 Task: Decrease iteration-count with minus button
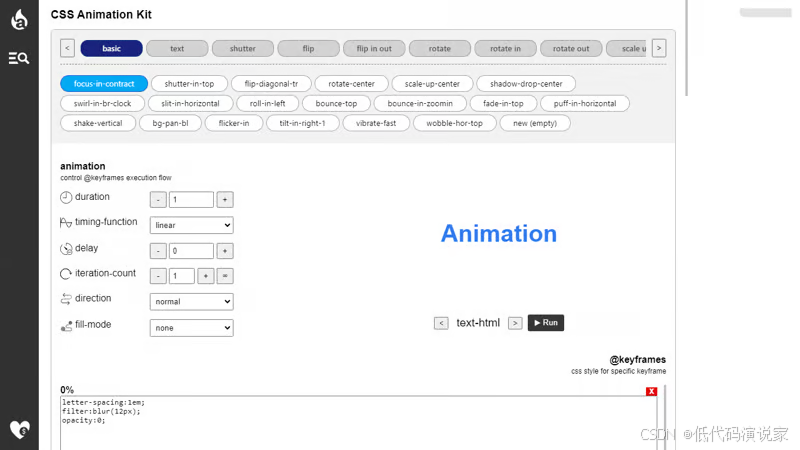point(158,276)
